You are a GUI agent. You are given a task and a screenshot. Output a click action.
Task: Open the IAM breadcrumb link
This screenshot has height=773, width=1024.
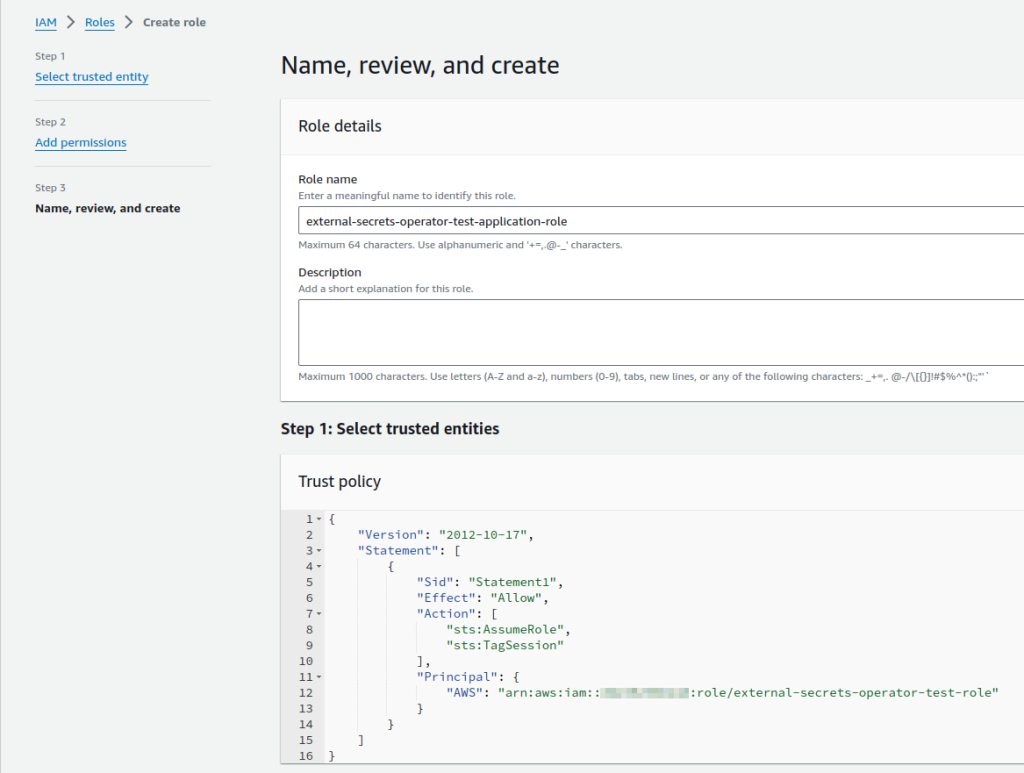point(46,22)
